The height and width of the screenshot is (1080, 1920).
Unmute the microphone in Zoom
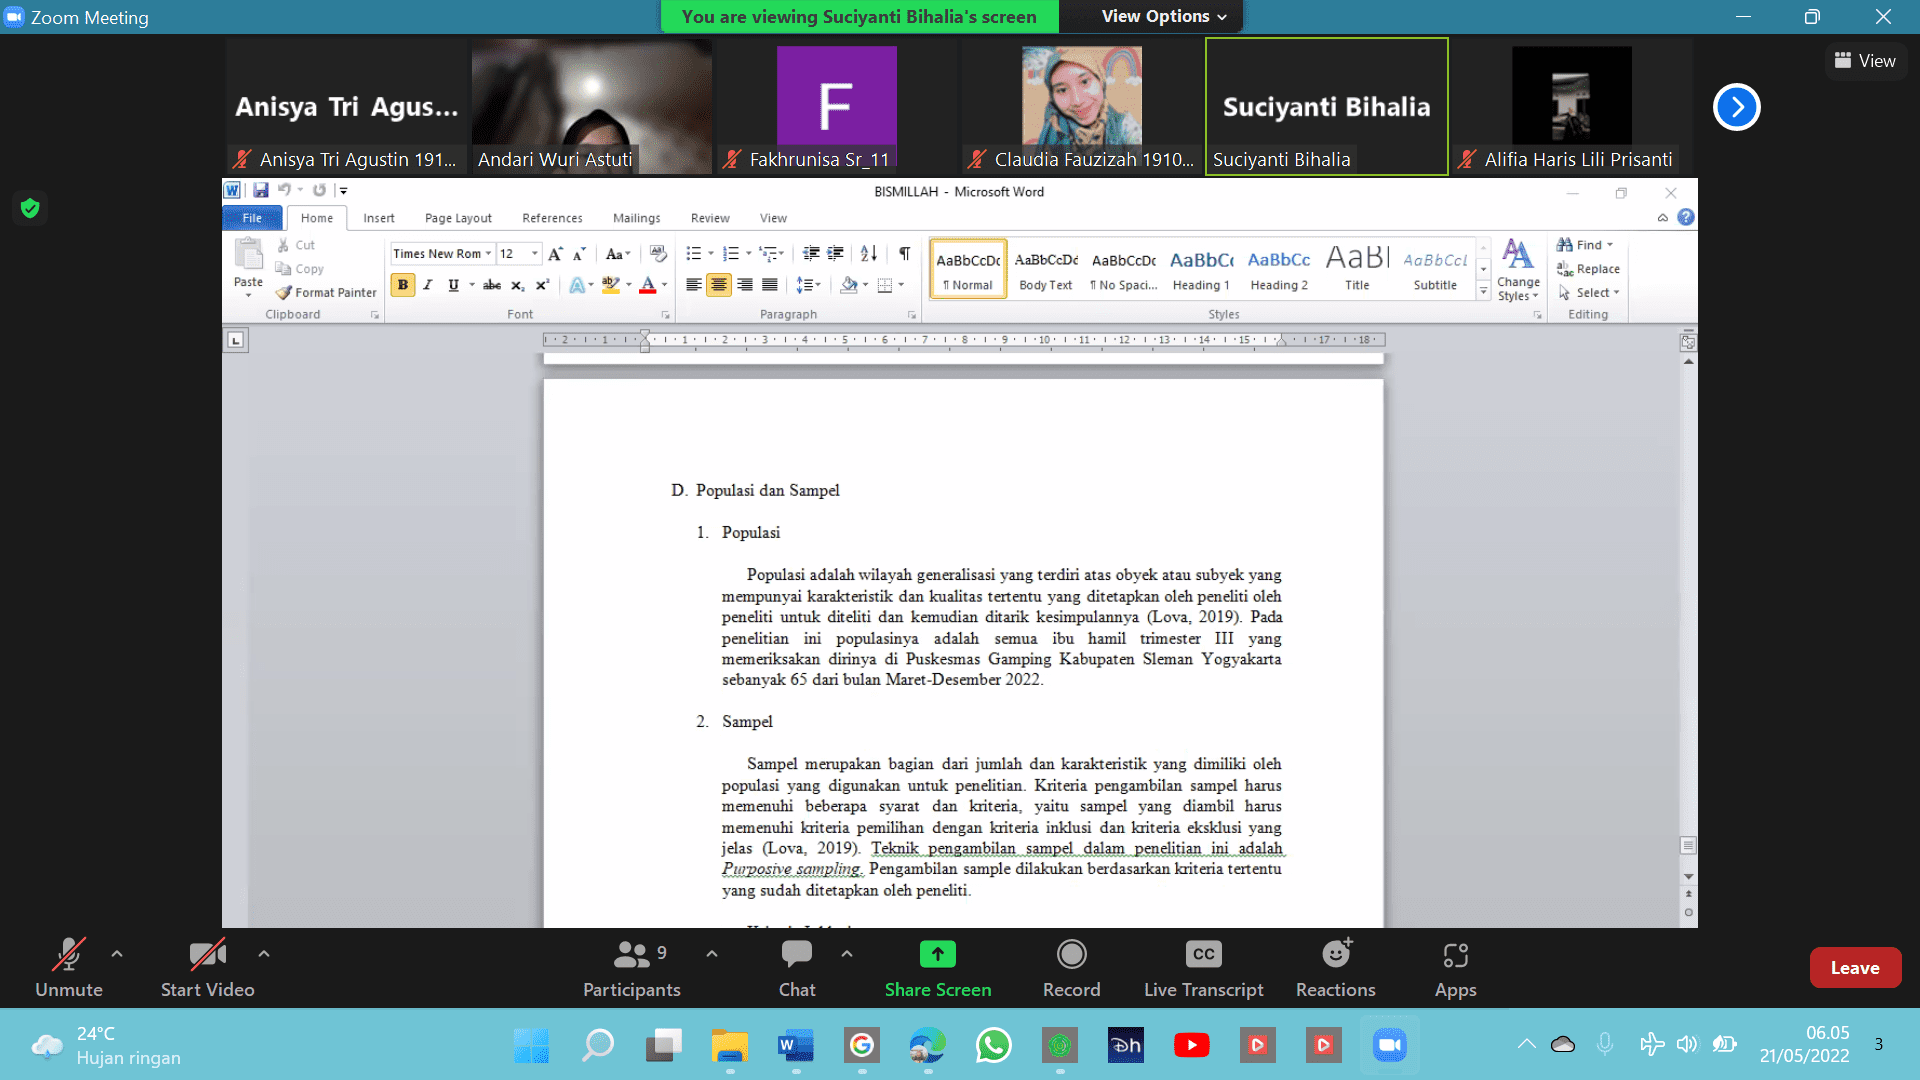(x=68, y=968)
